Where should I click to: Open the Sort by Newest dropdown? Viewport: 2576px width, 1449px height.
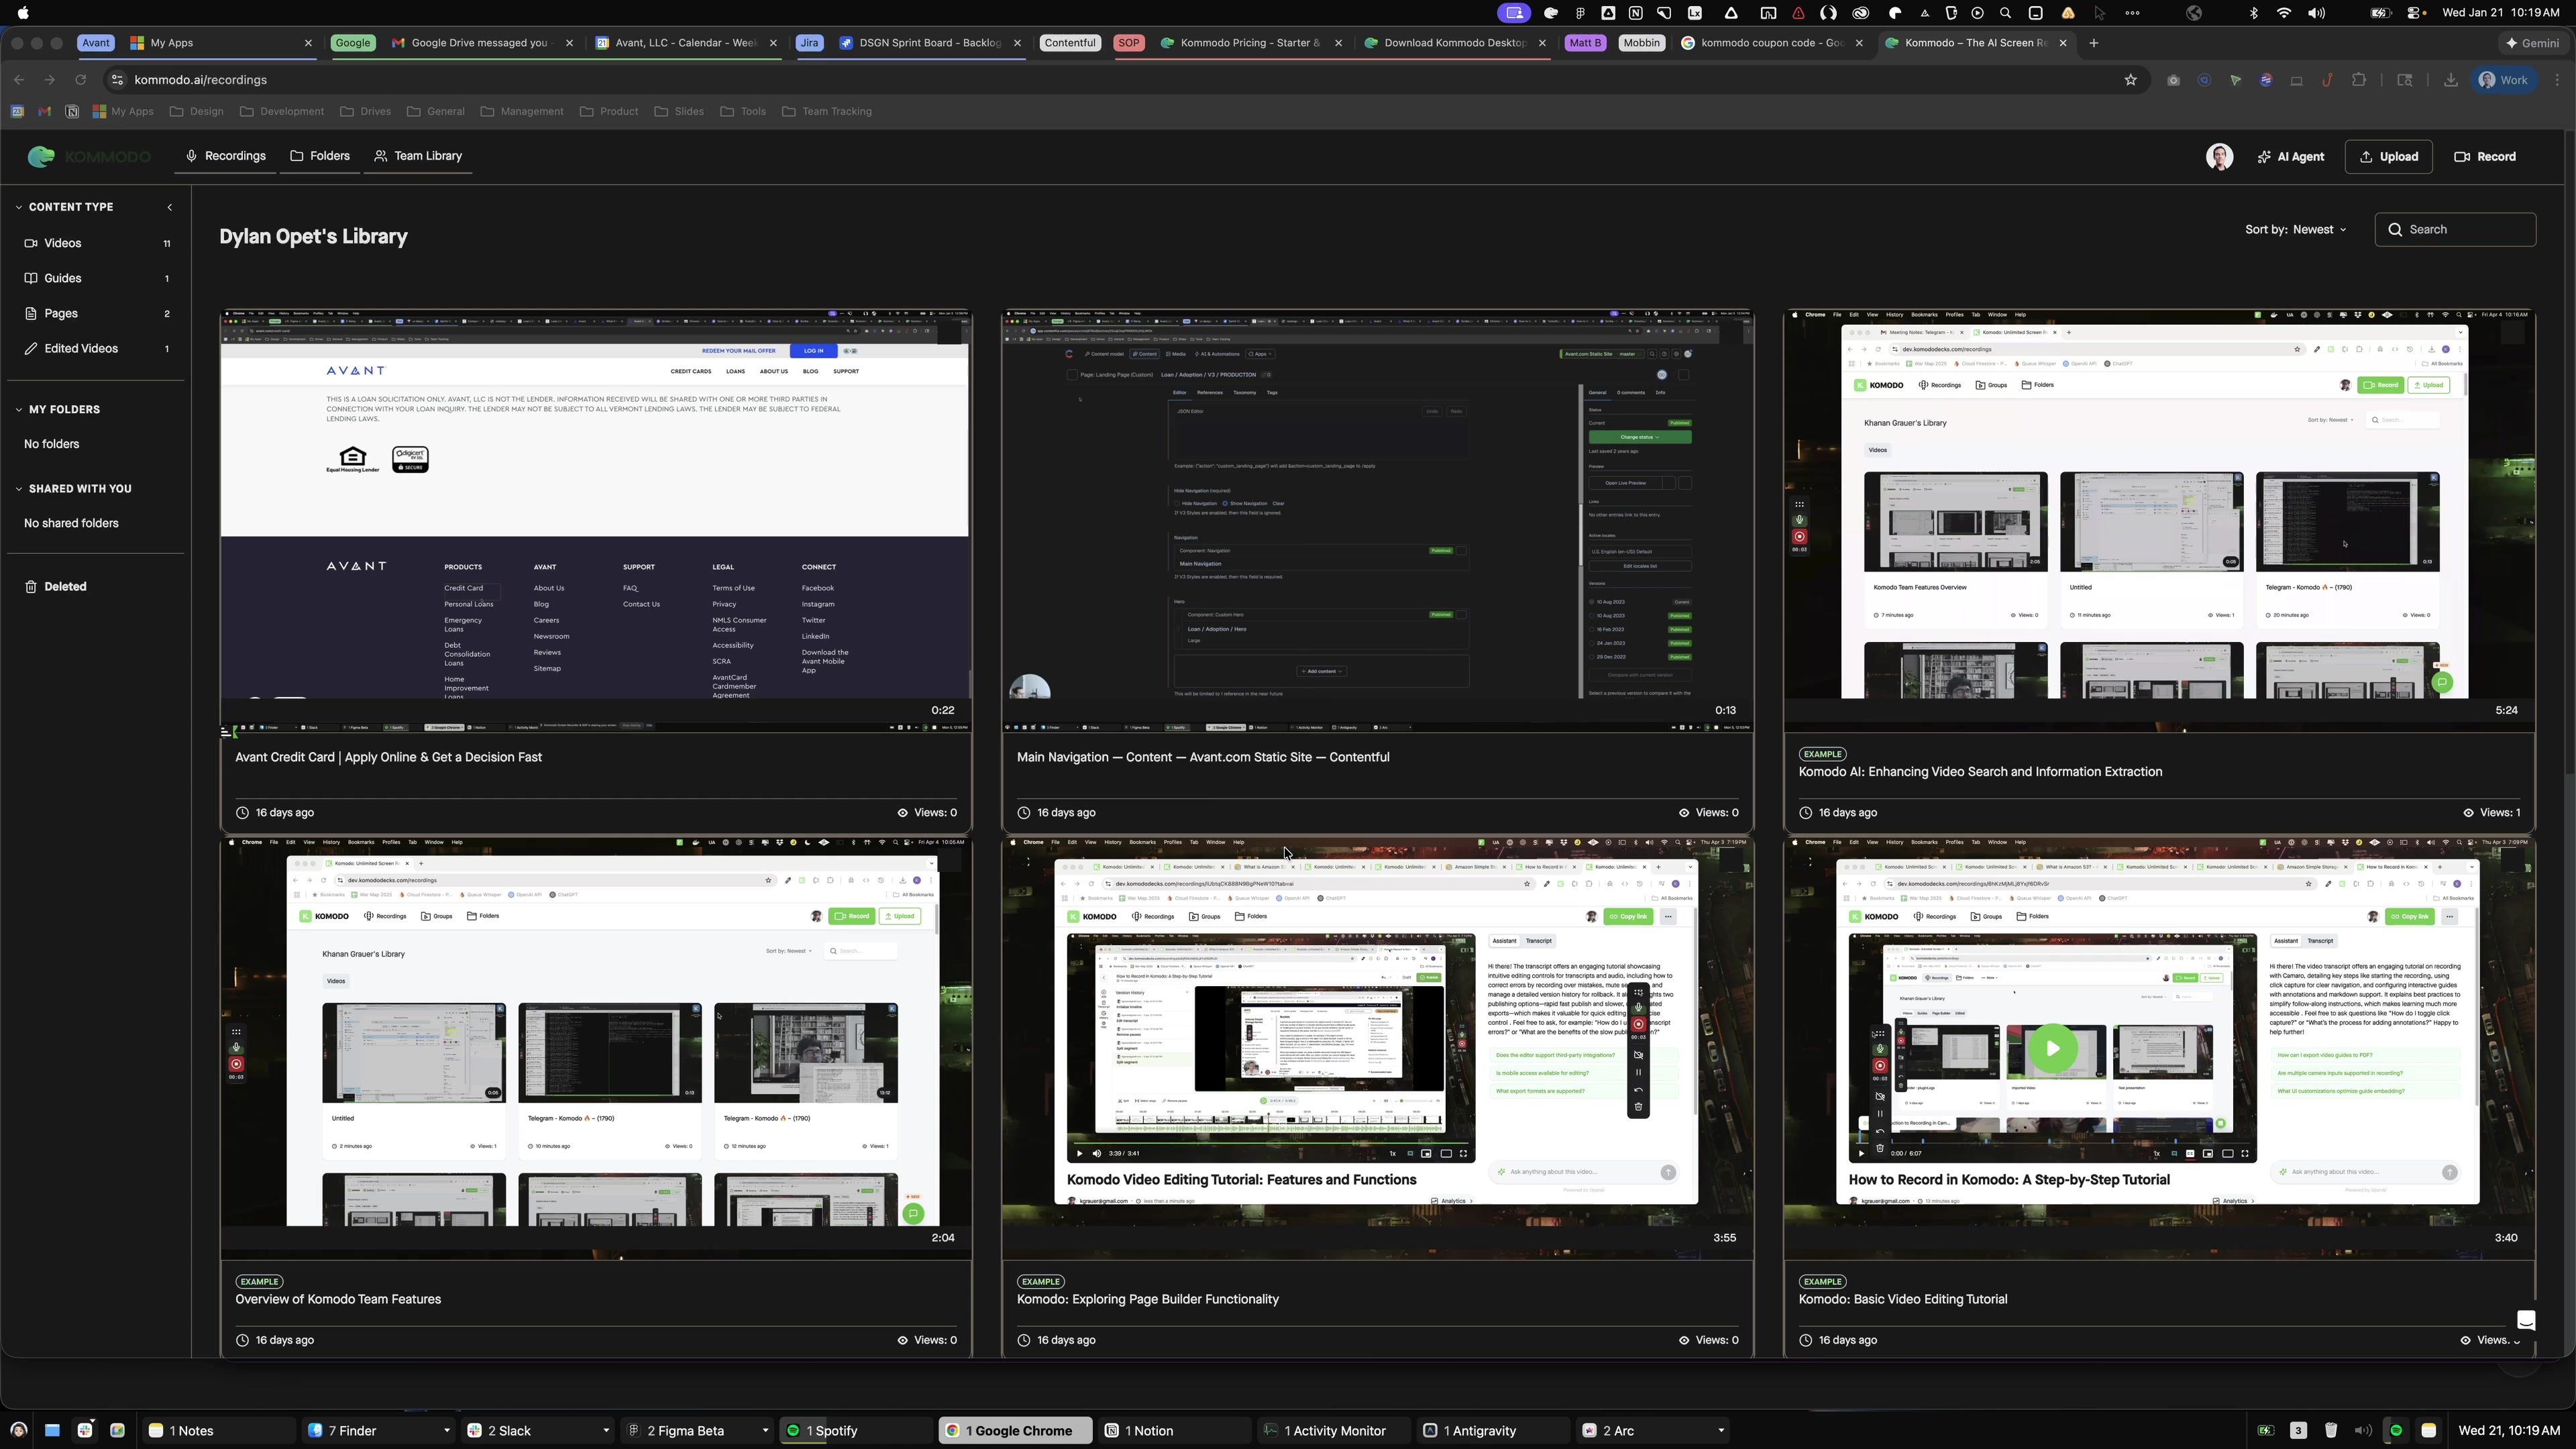pyautogui.click(x=2295, y=230)
